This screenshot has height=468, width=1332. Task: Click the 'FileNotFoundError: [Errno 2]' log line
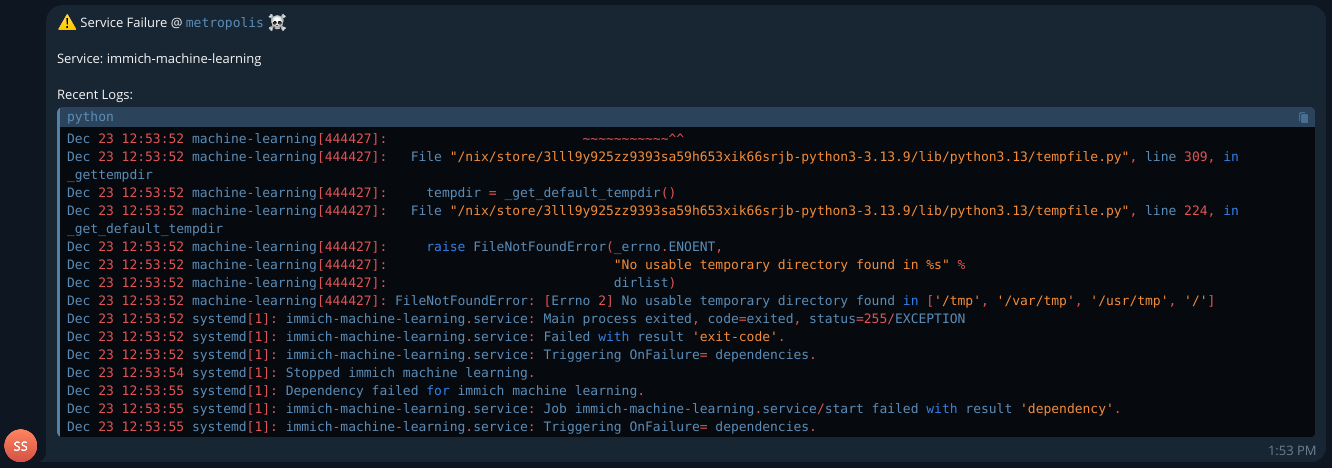(640, 301)
